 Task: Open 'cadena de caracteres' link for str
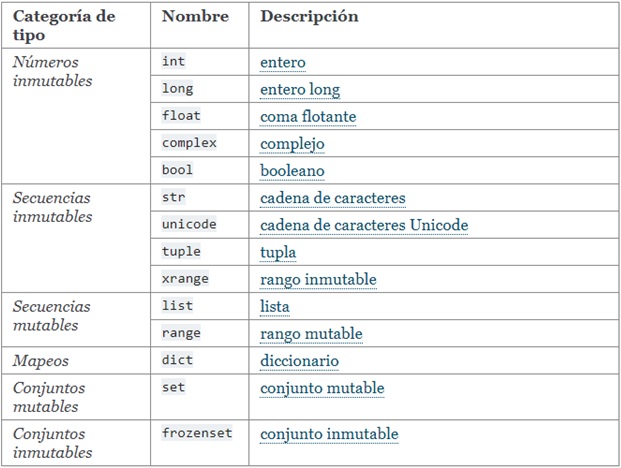tap(332, 198)
